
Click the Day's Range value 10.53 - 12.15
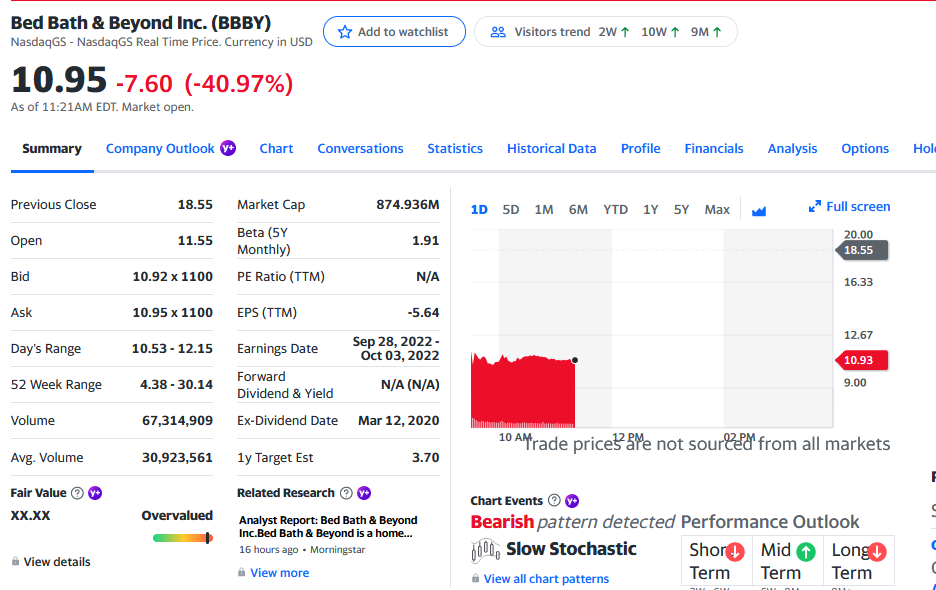pyautogui.click(x=172, y=349)
